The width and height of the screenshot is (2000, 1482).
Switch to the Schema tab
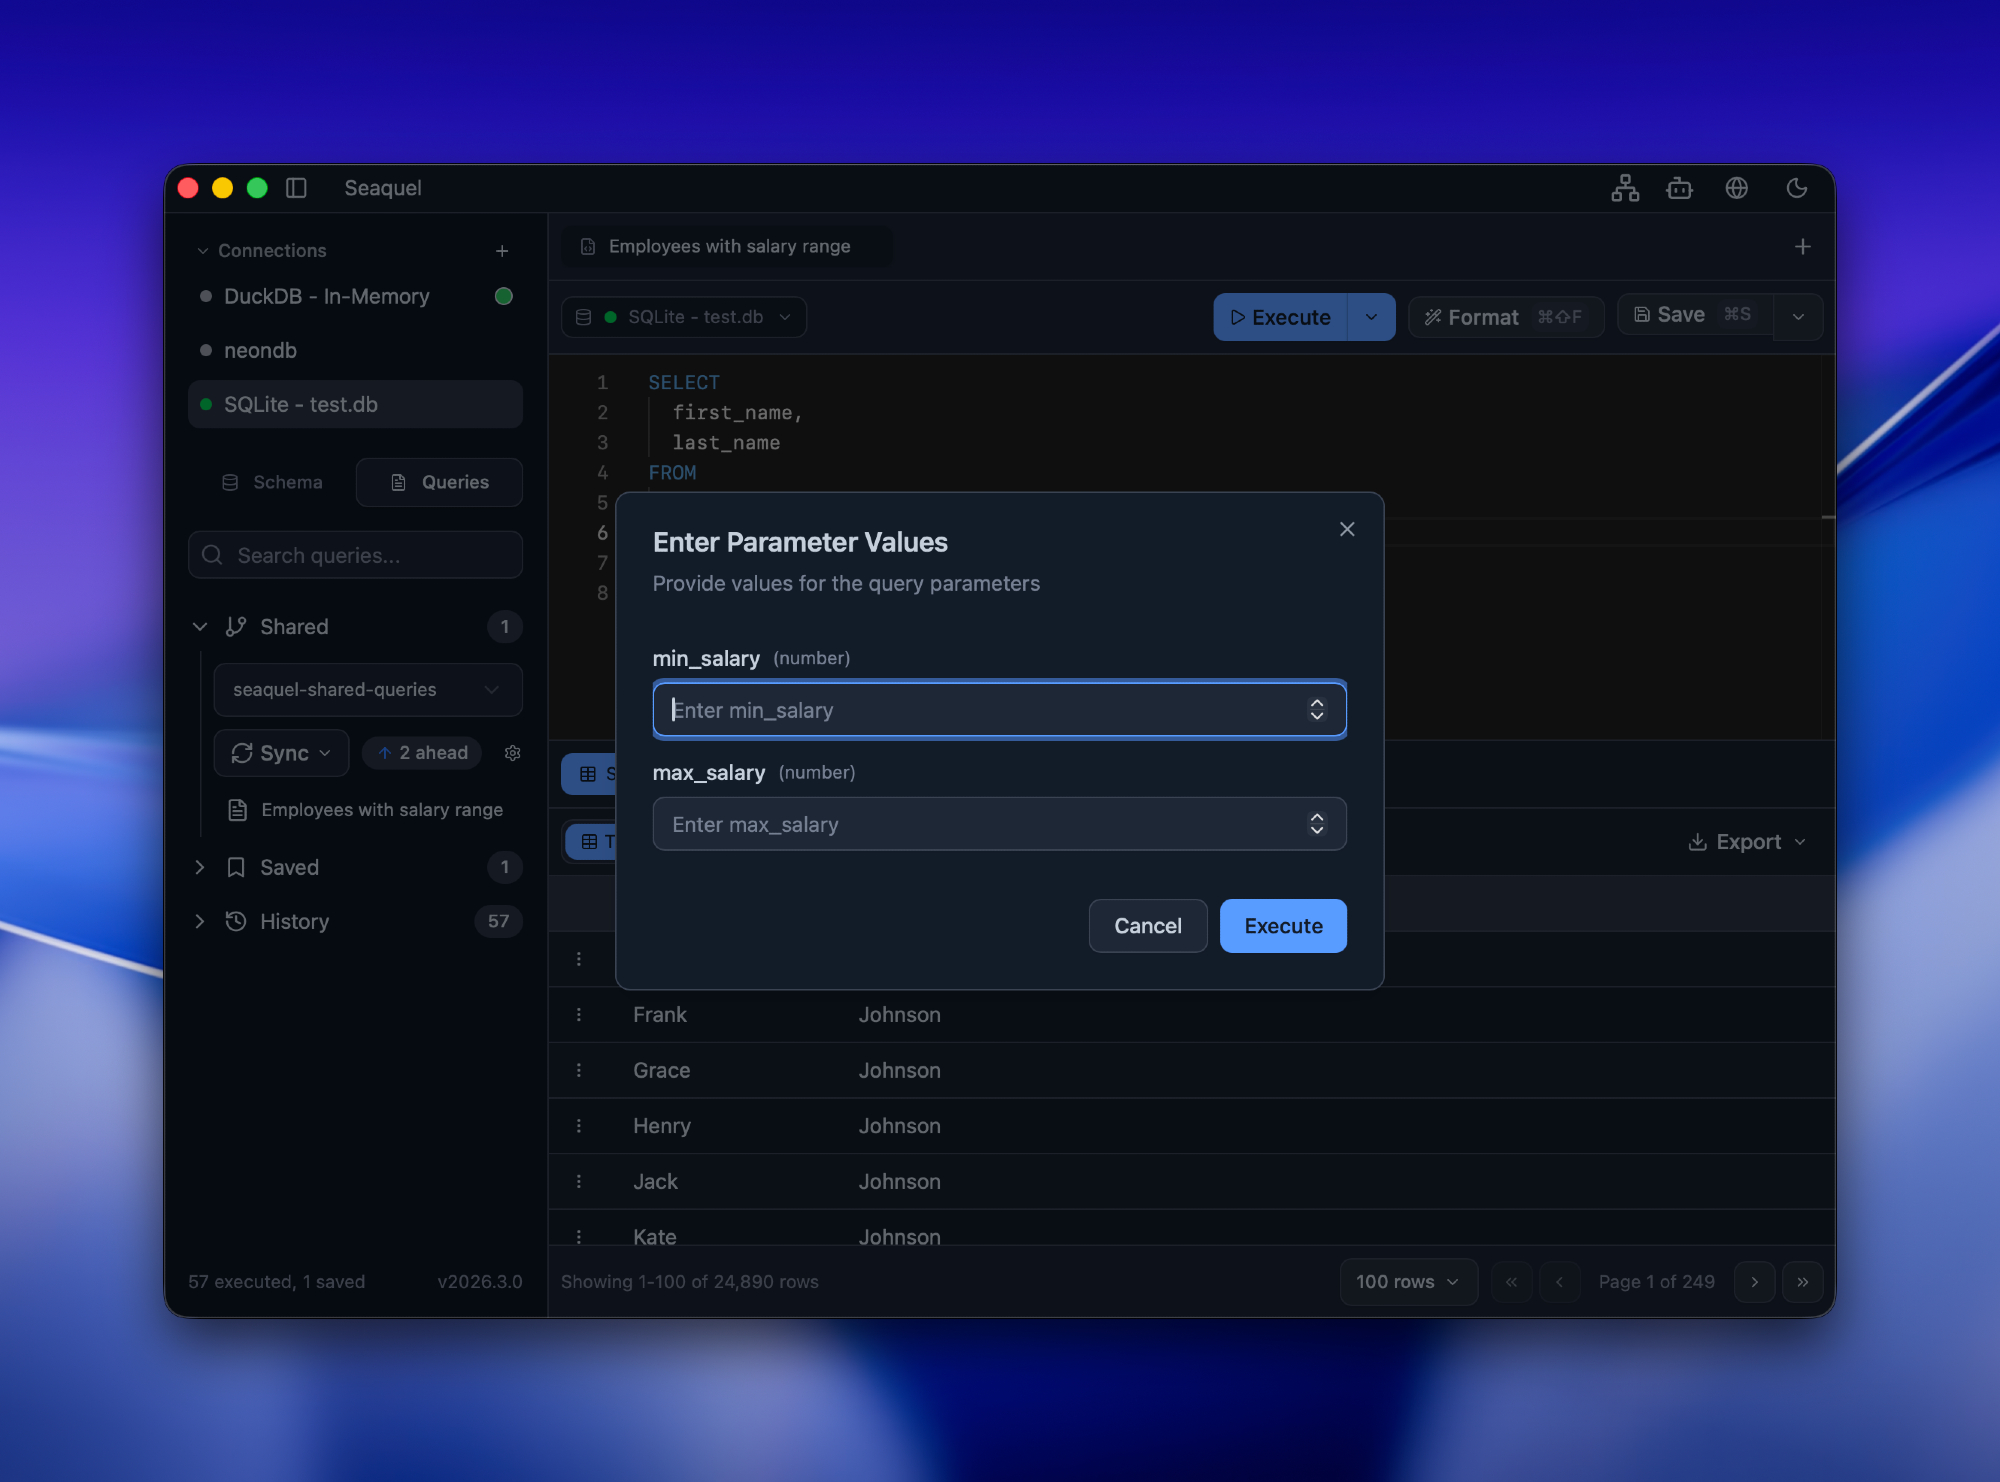point(272,482)
